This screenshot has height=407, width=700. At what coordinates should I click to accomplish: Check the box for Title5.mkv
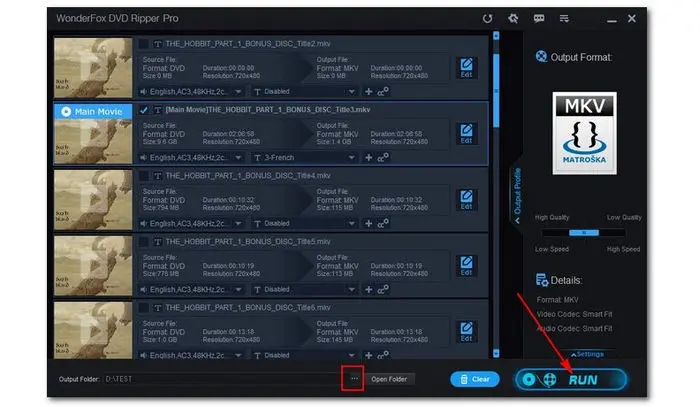tap(143, 242)
